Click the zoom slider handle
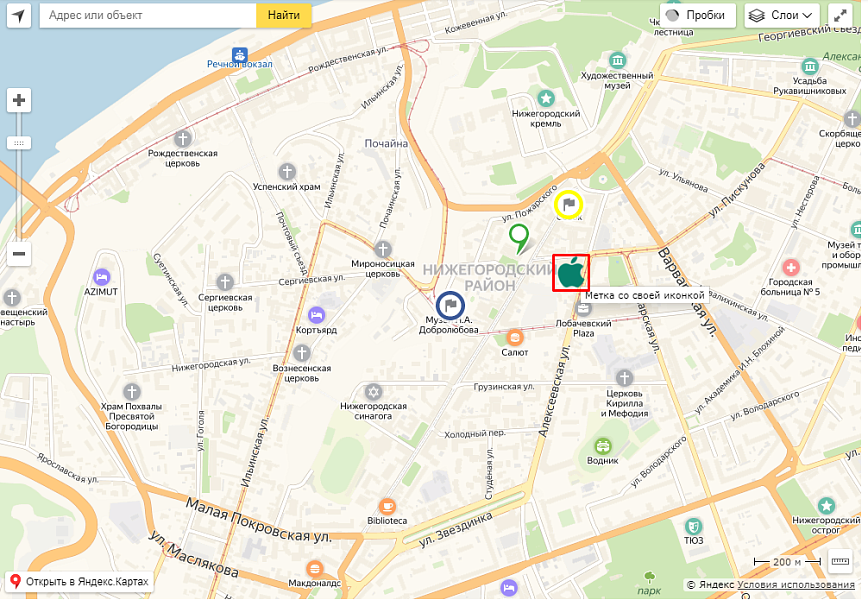This screenshot has width=868, height=600. coord(19,143)
